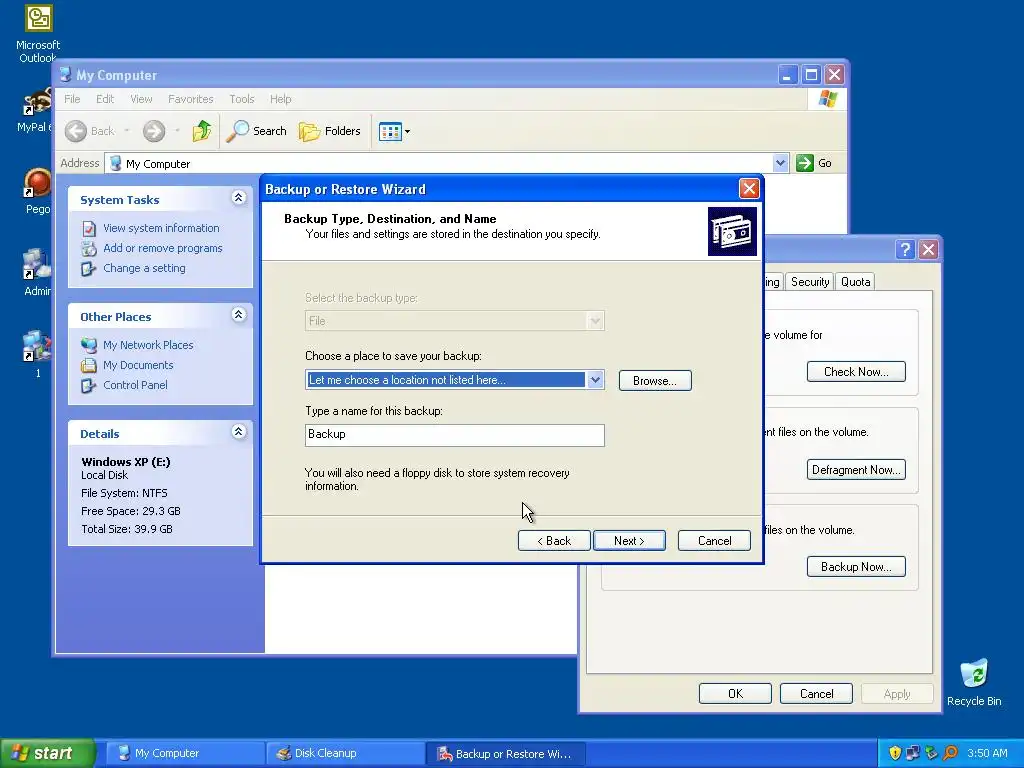
Task: Click My Documents folder icon
Action: coord(89,365)
